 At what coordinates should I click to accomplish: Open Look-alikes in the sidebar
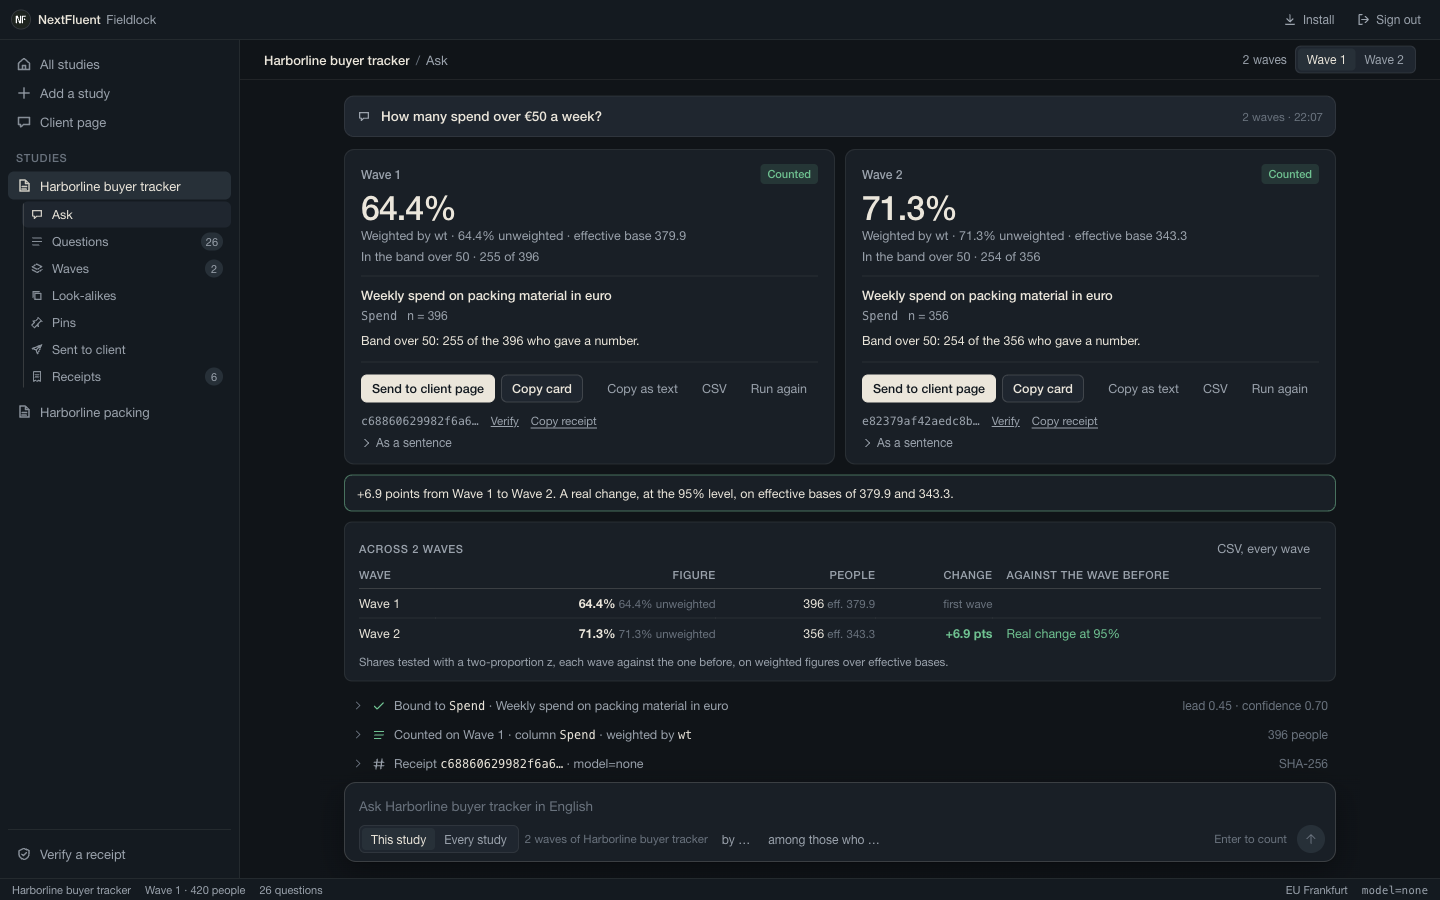pyautogui.click(x=126, y=296)
